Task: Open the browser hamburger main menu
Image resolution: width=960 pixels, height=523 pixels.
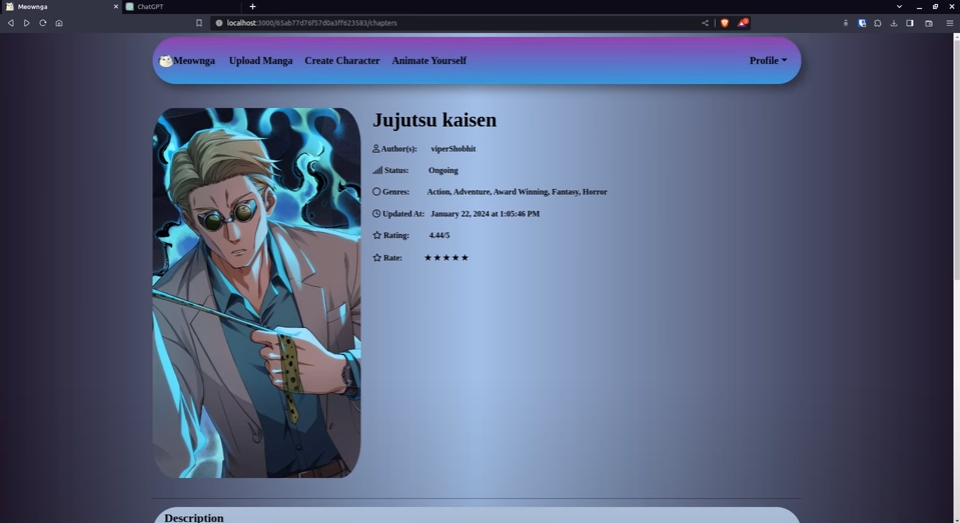Action: (x=949, y=23)
